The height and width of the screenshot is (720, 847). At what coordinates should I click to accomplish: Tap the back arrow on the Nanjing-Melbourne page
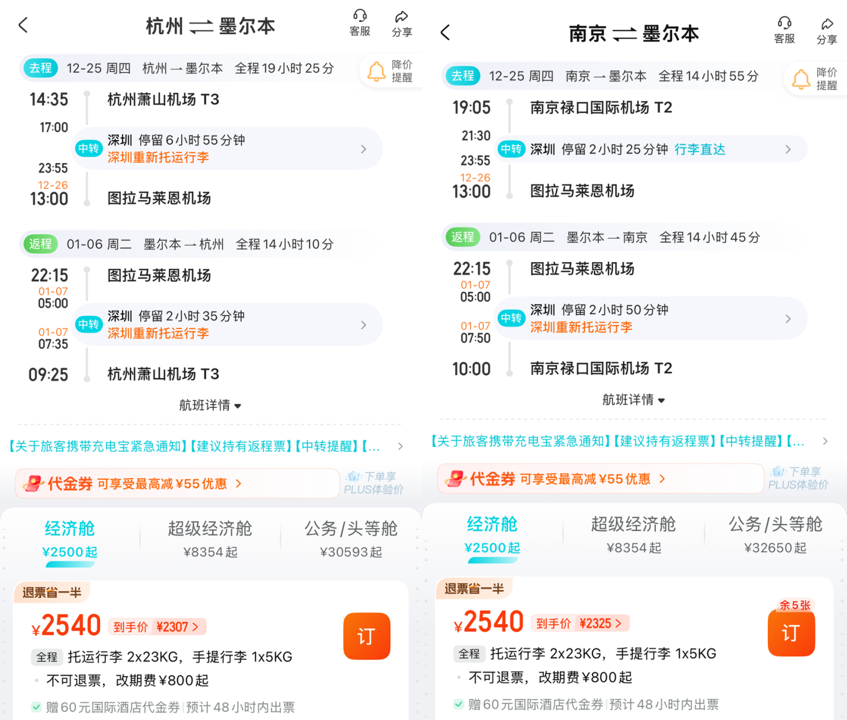coord(446,32)
